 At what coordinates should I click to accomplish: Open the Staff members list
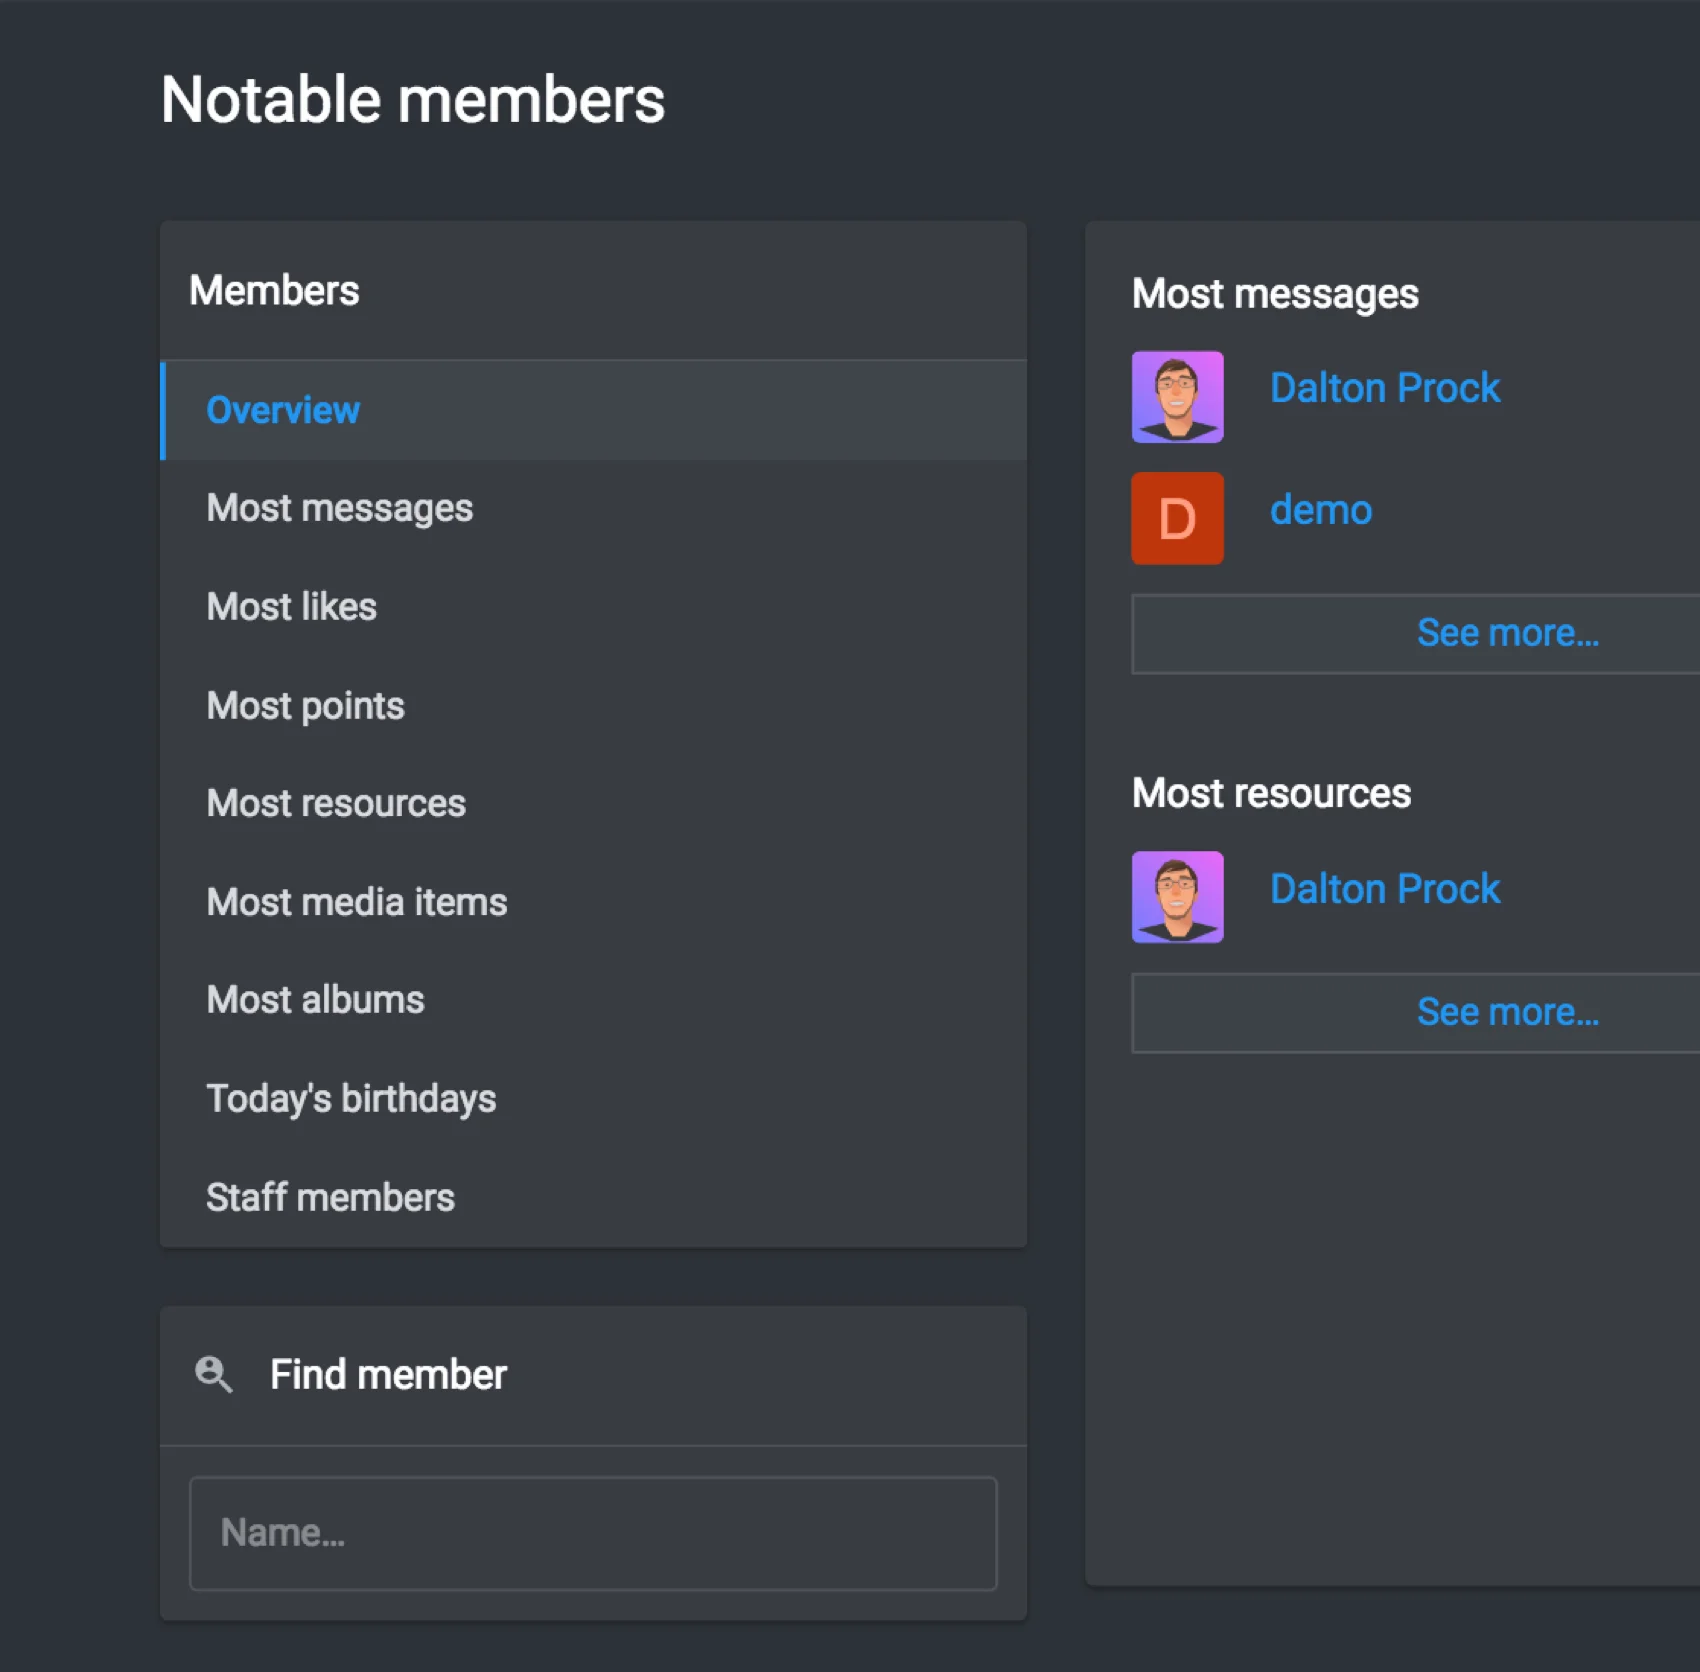click(330, 1197)
